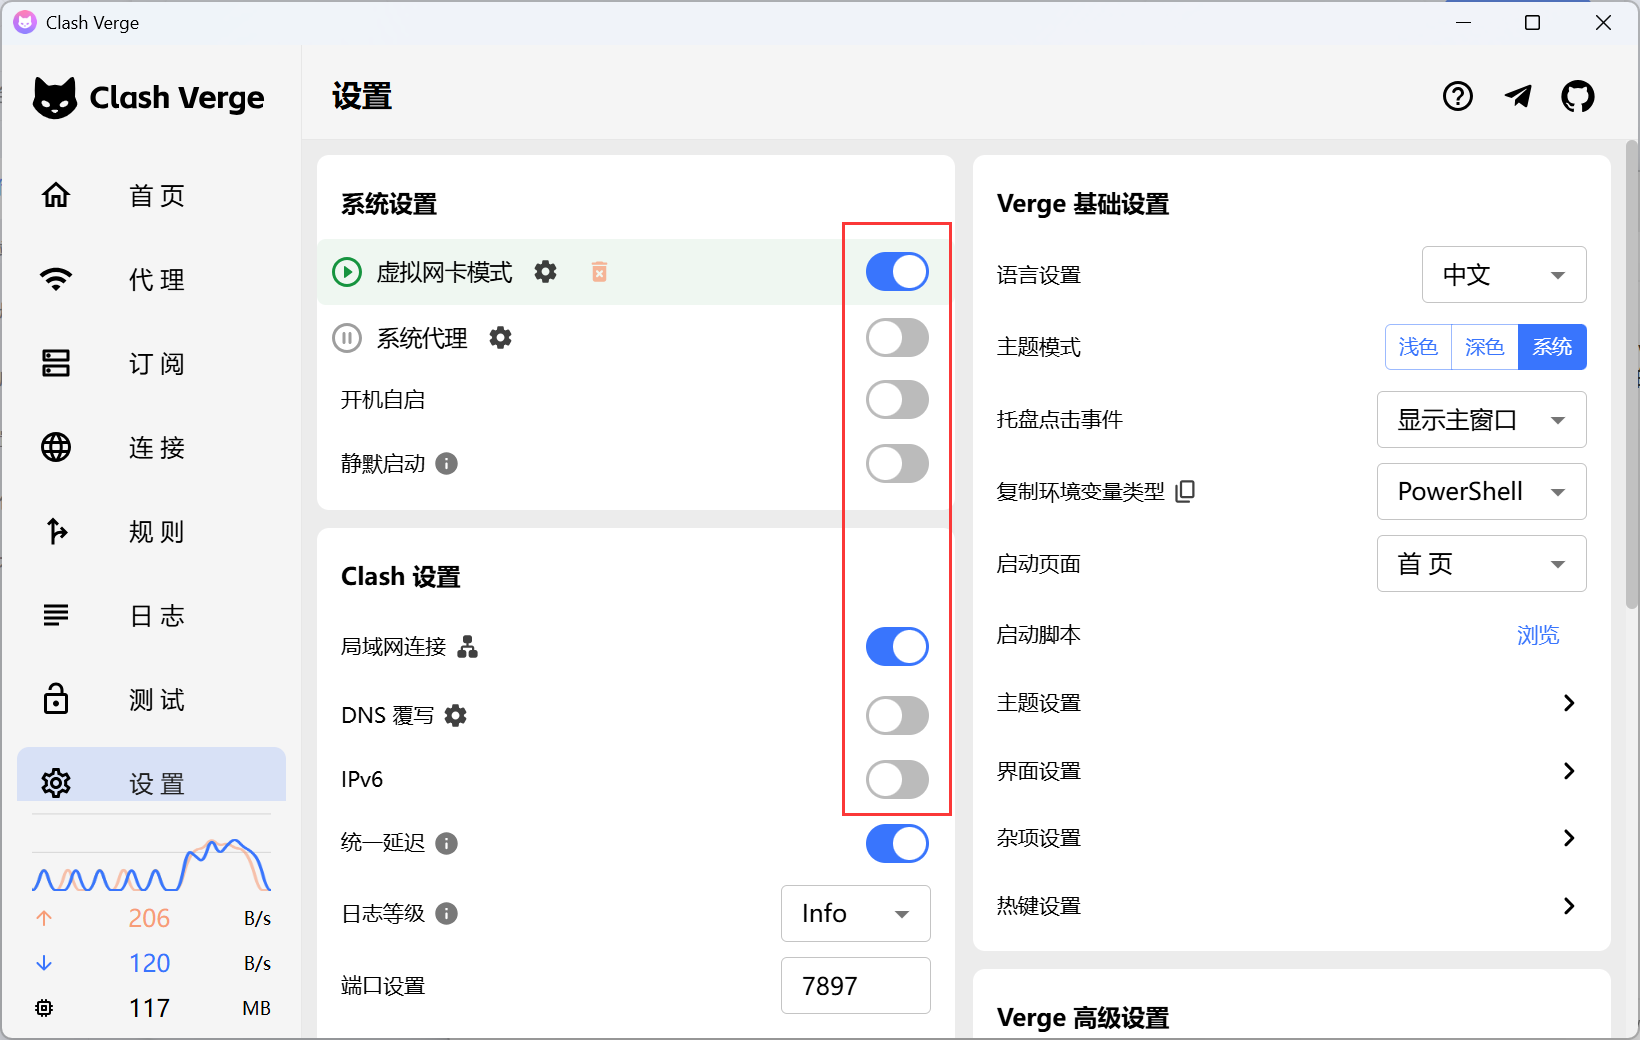Select the 浅色 theme mode button
Image resolution: width=1640 pixels, height=1040 pixels.
tap(1418, 347)
